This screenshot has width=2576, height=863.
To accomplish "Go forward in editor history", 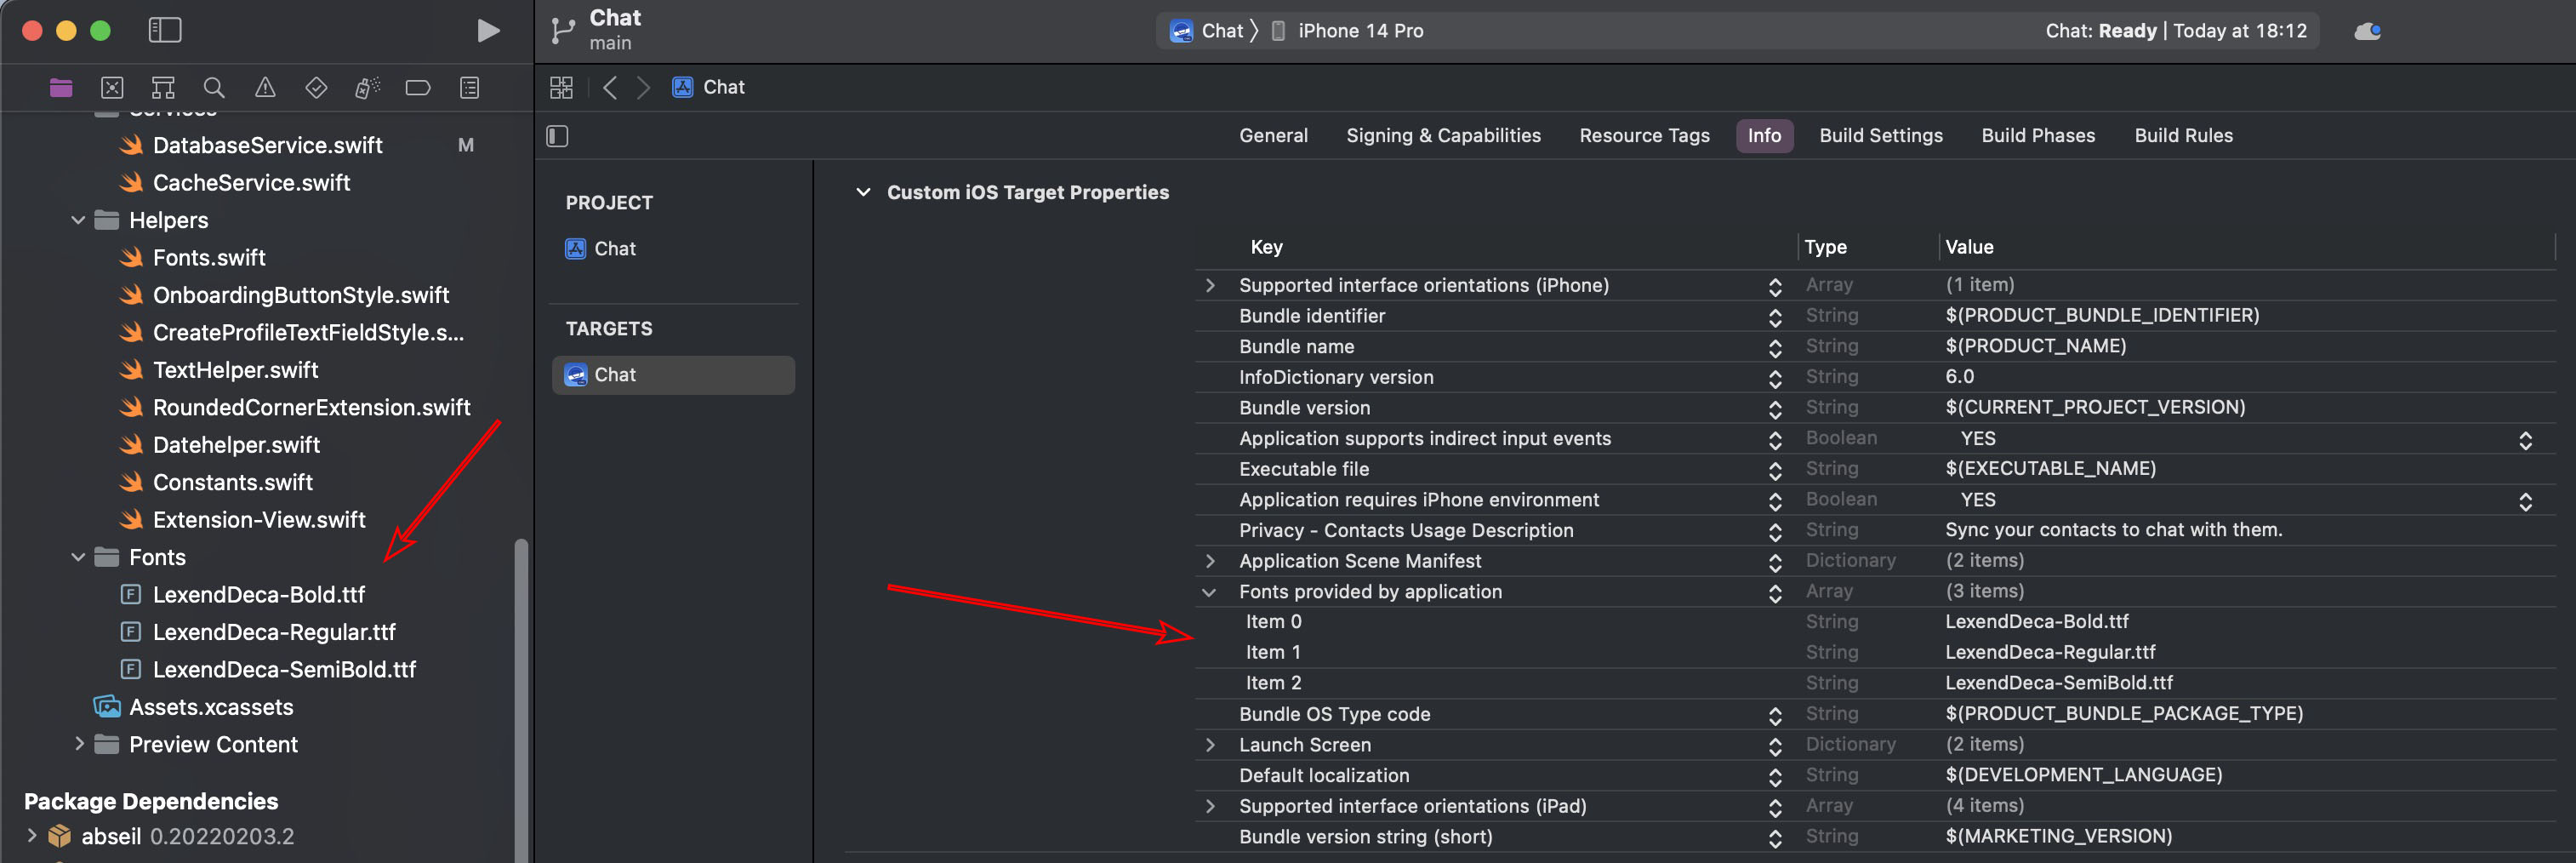I will 643,87.
